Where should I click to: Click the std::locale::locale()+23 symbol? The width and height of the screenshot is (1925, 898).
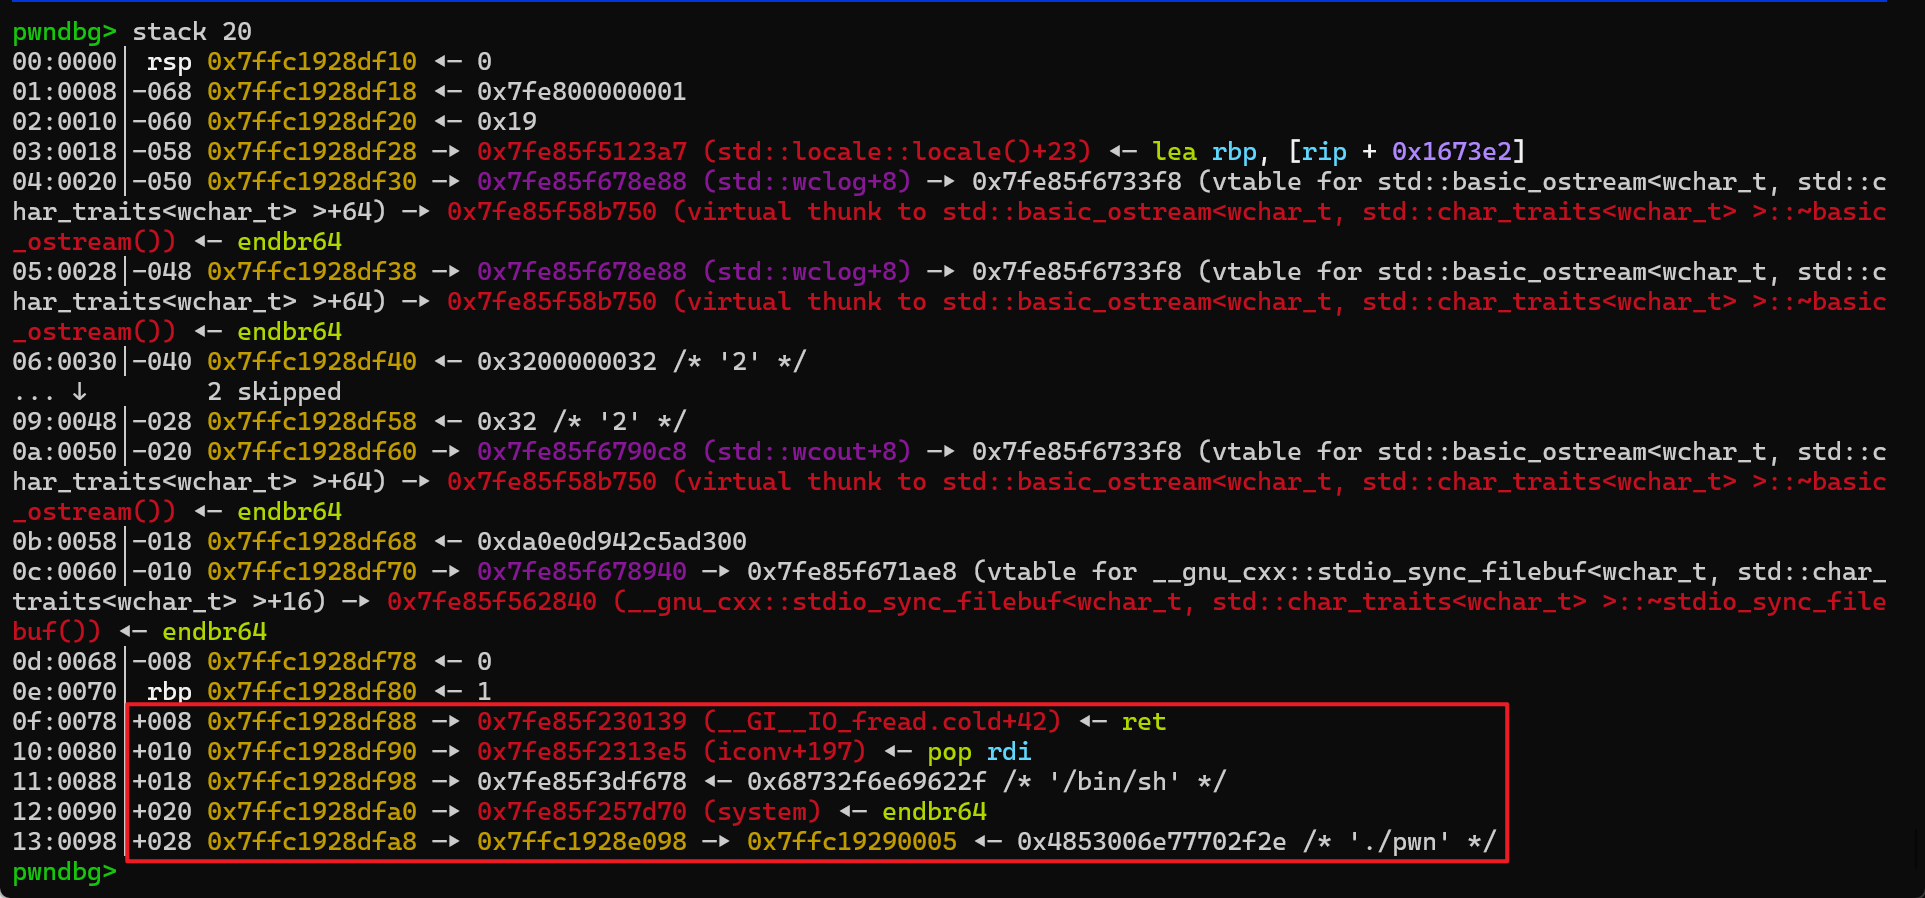pyautogui.click(x=897, y=152)
